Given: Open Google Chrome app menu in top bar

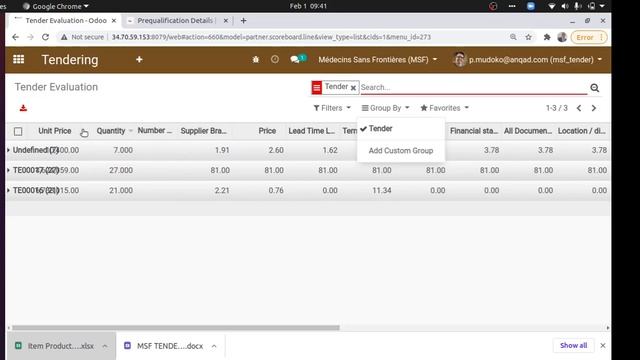Looking at the screenshot, I should pyautogui.click(x=56, y=6).
